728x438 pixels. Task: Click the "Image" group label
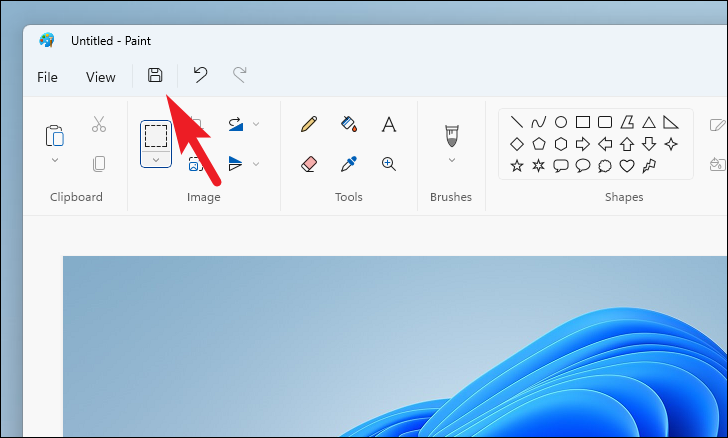point(204,197)
